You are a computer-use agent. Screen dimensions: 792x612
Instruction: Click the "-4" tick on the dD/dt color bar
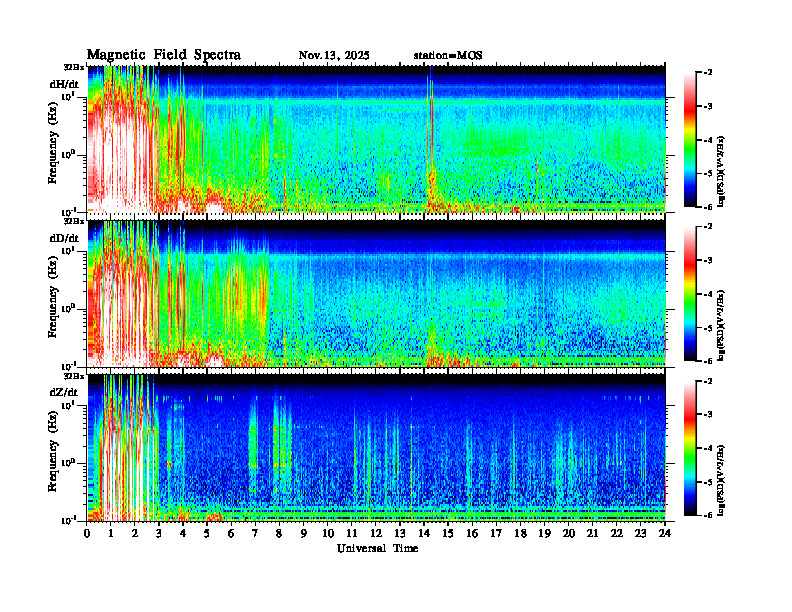coord(708,294)
